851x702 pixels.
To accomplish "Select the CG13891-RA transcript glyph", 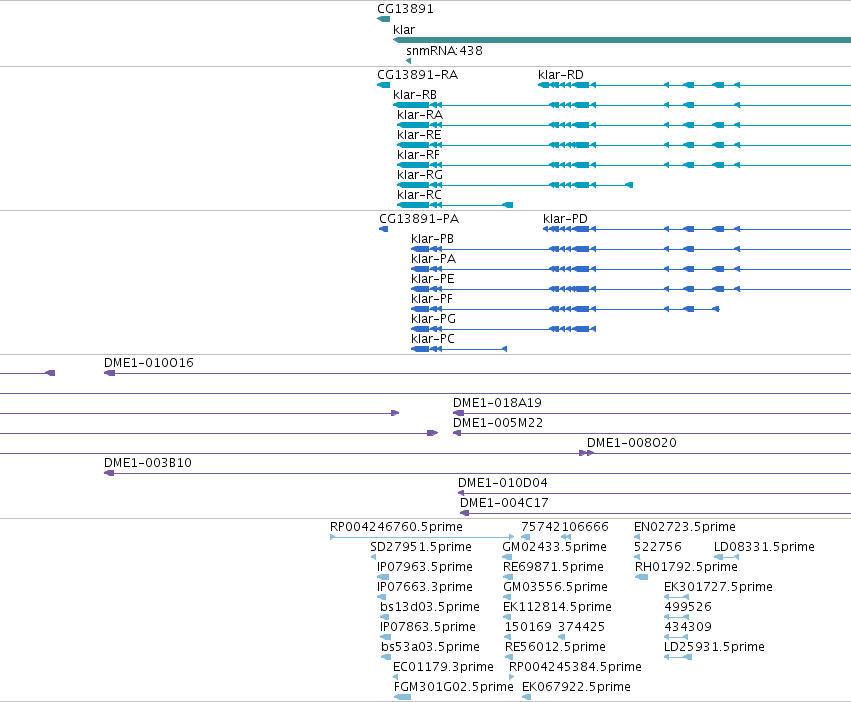I will (x=384, y=85).
